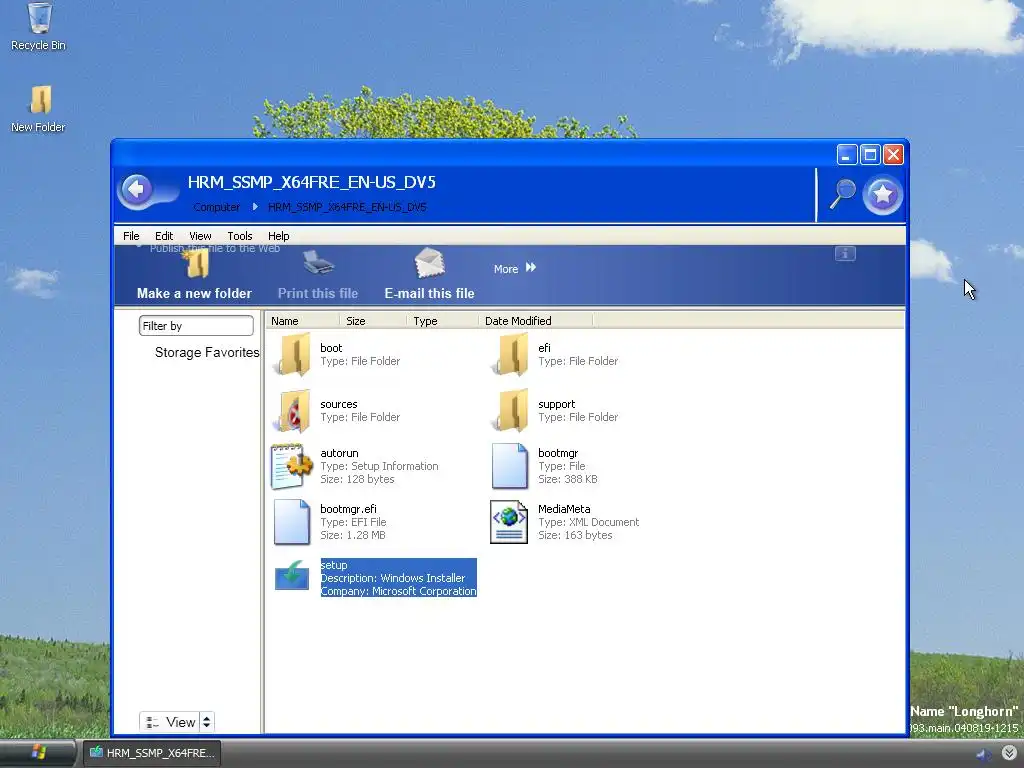Click the 'efi' folder name text
Screen dimensions: 1024x768
click(544, 348)
